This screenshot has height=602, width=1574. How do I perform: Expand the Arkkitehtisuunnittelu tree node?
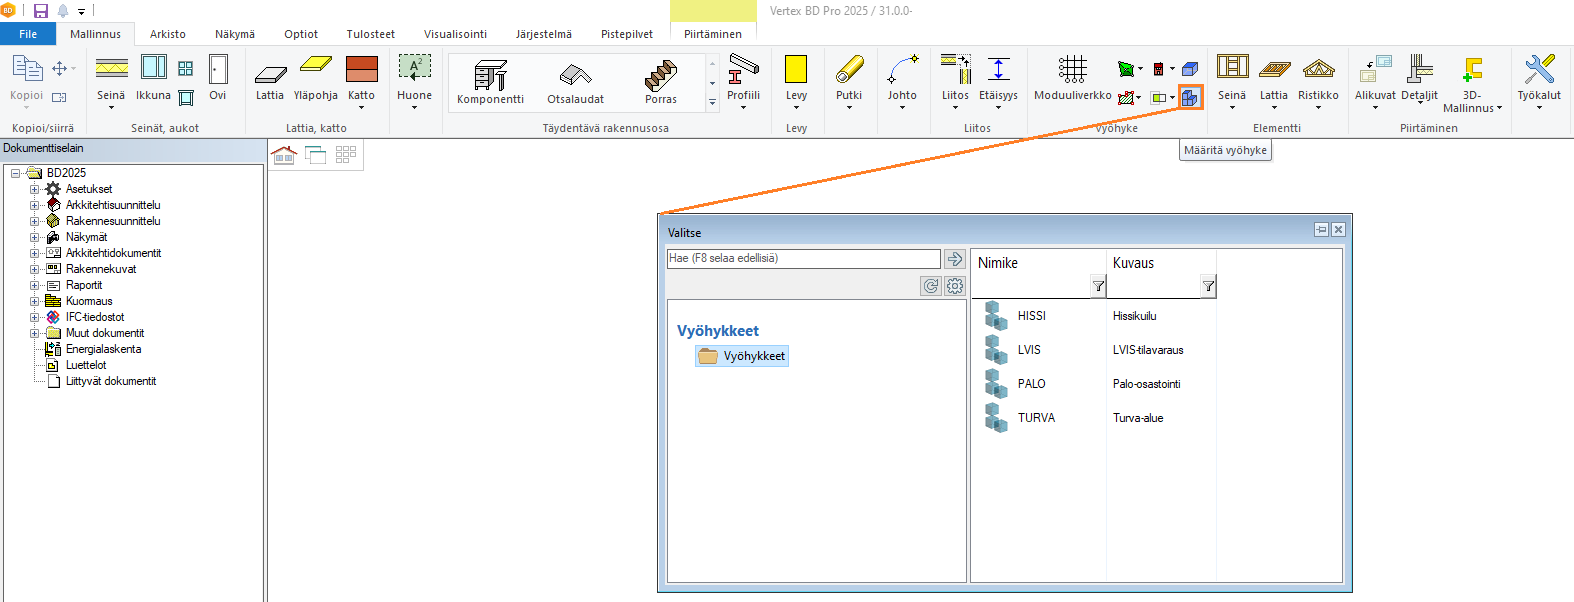pos(34,205)
